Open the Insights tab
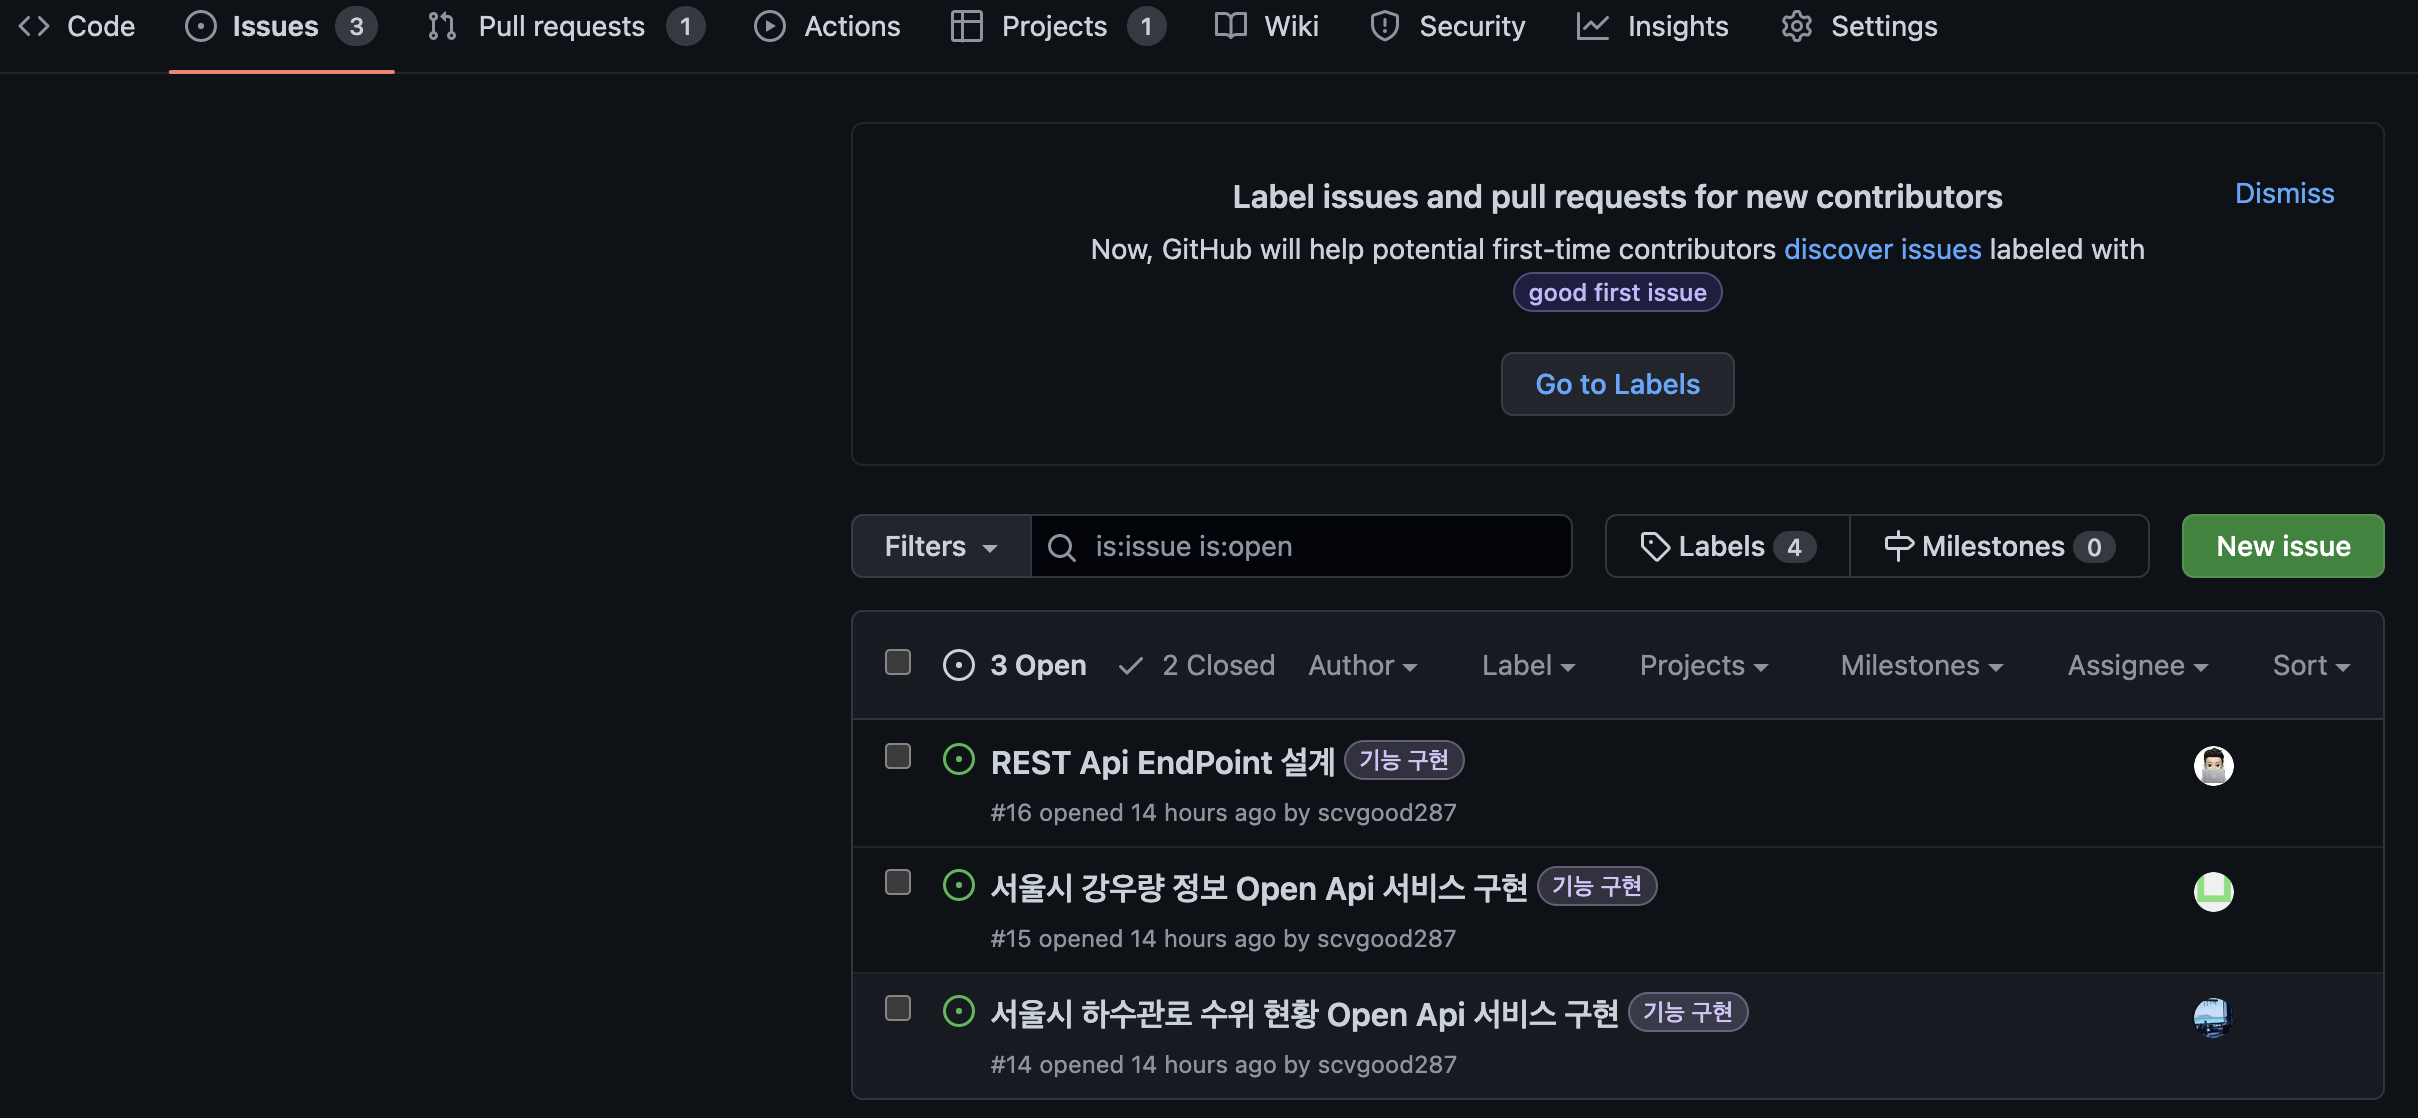 pyautogui.click(x=1652, y=26)
